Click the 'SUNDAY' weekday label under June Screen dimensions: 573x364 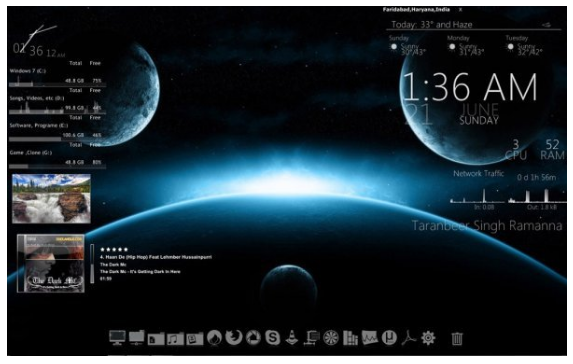click(479, 121)
